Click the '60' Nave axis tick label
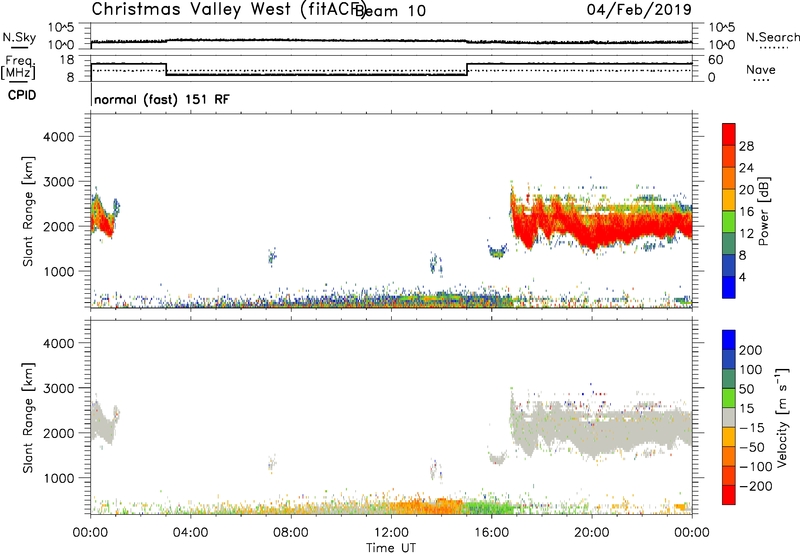 pyautogui.click(x=716, y=60)
